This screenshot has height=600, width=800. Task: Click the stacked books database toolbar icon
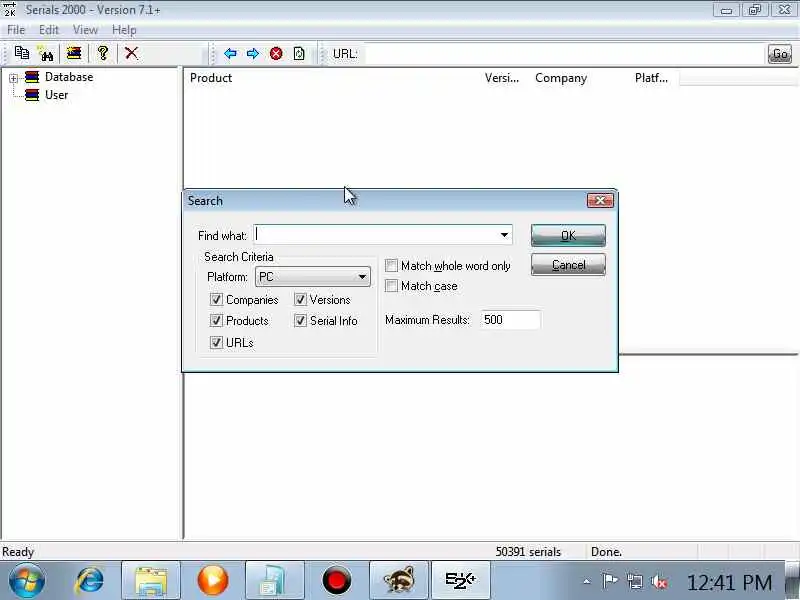point(74,53)
